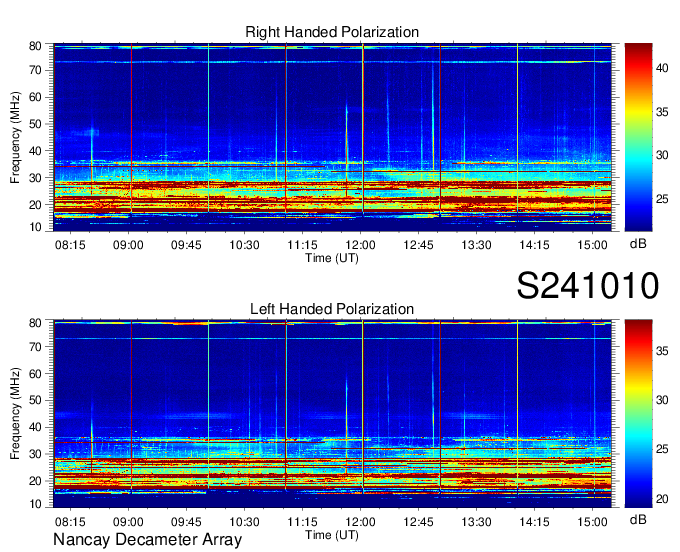Click the 11:15 time tick on left-handed plot
680x552 pixels.
(302, 522)
